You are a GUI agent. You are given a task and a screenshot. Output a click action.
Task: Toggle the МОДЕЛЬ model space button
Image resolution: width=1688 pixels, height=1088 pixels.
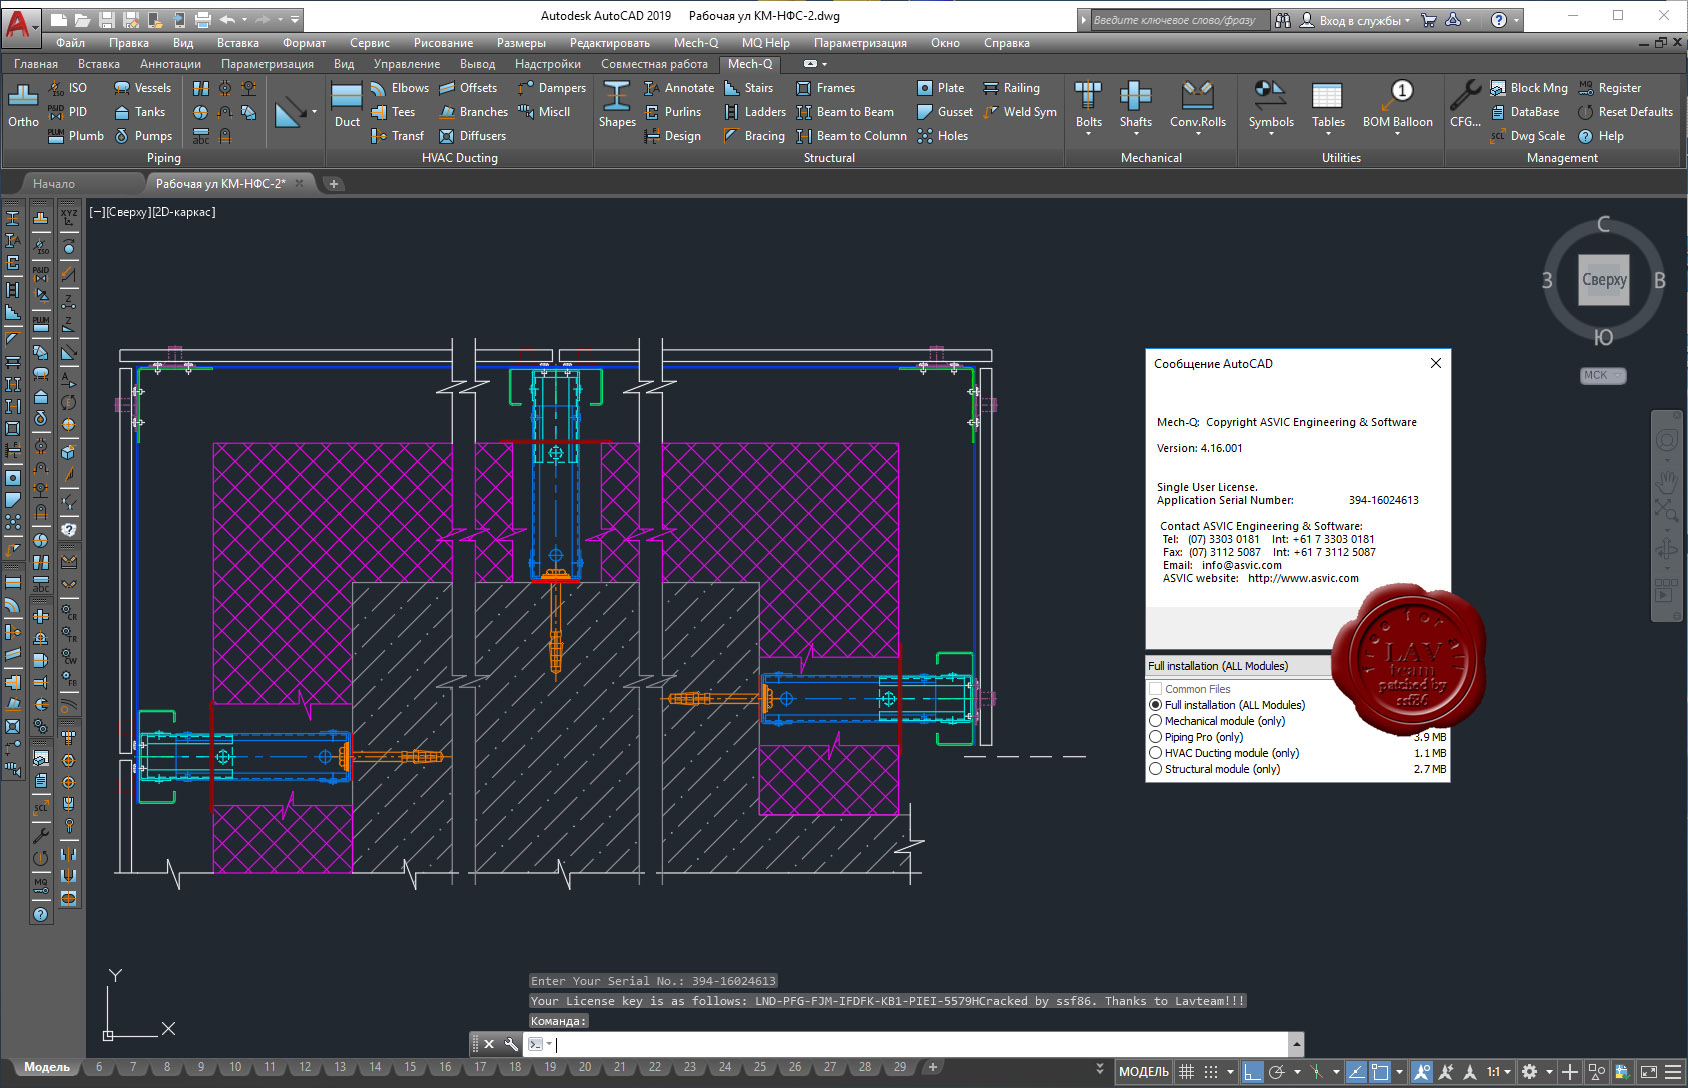1143,1072
